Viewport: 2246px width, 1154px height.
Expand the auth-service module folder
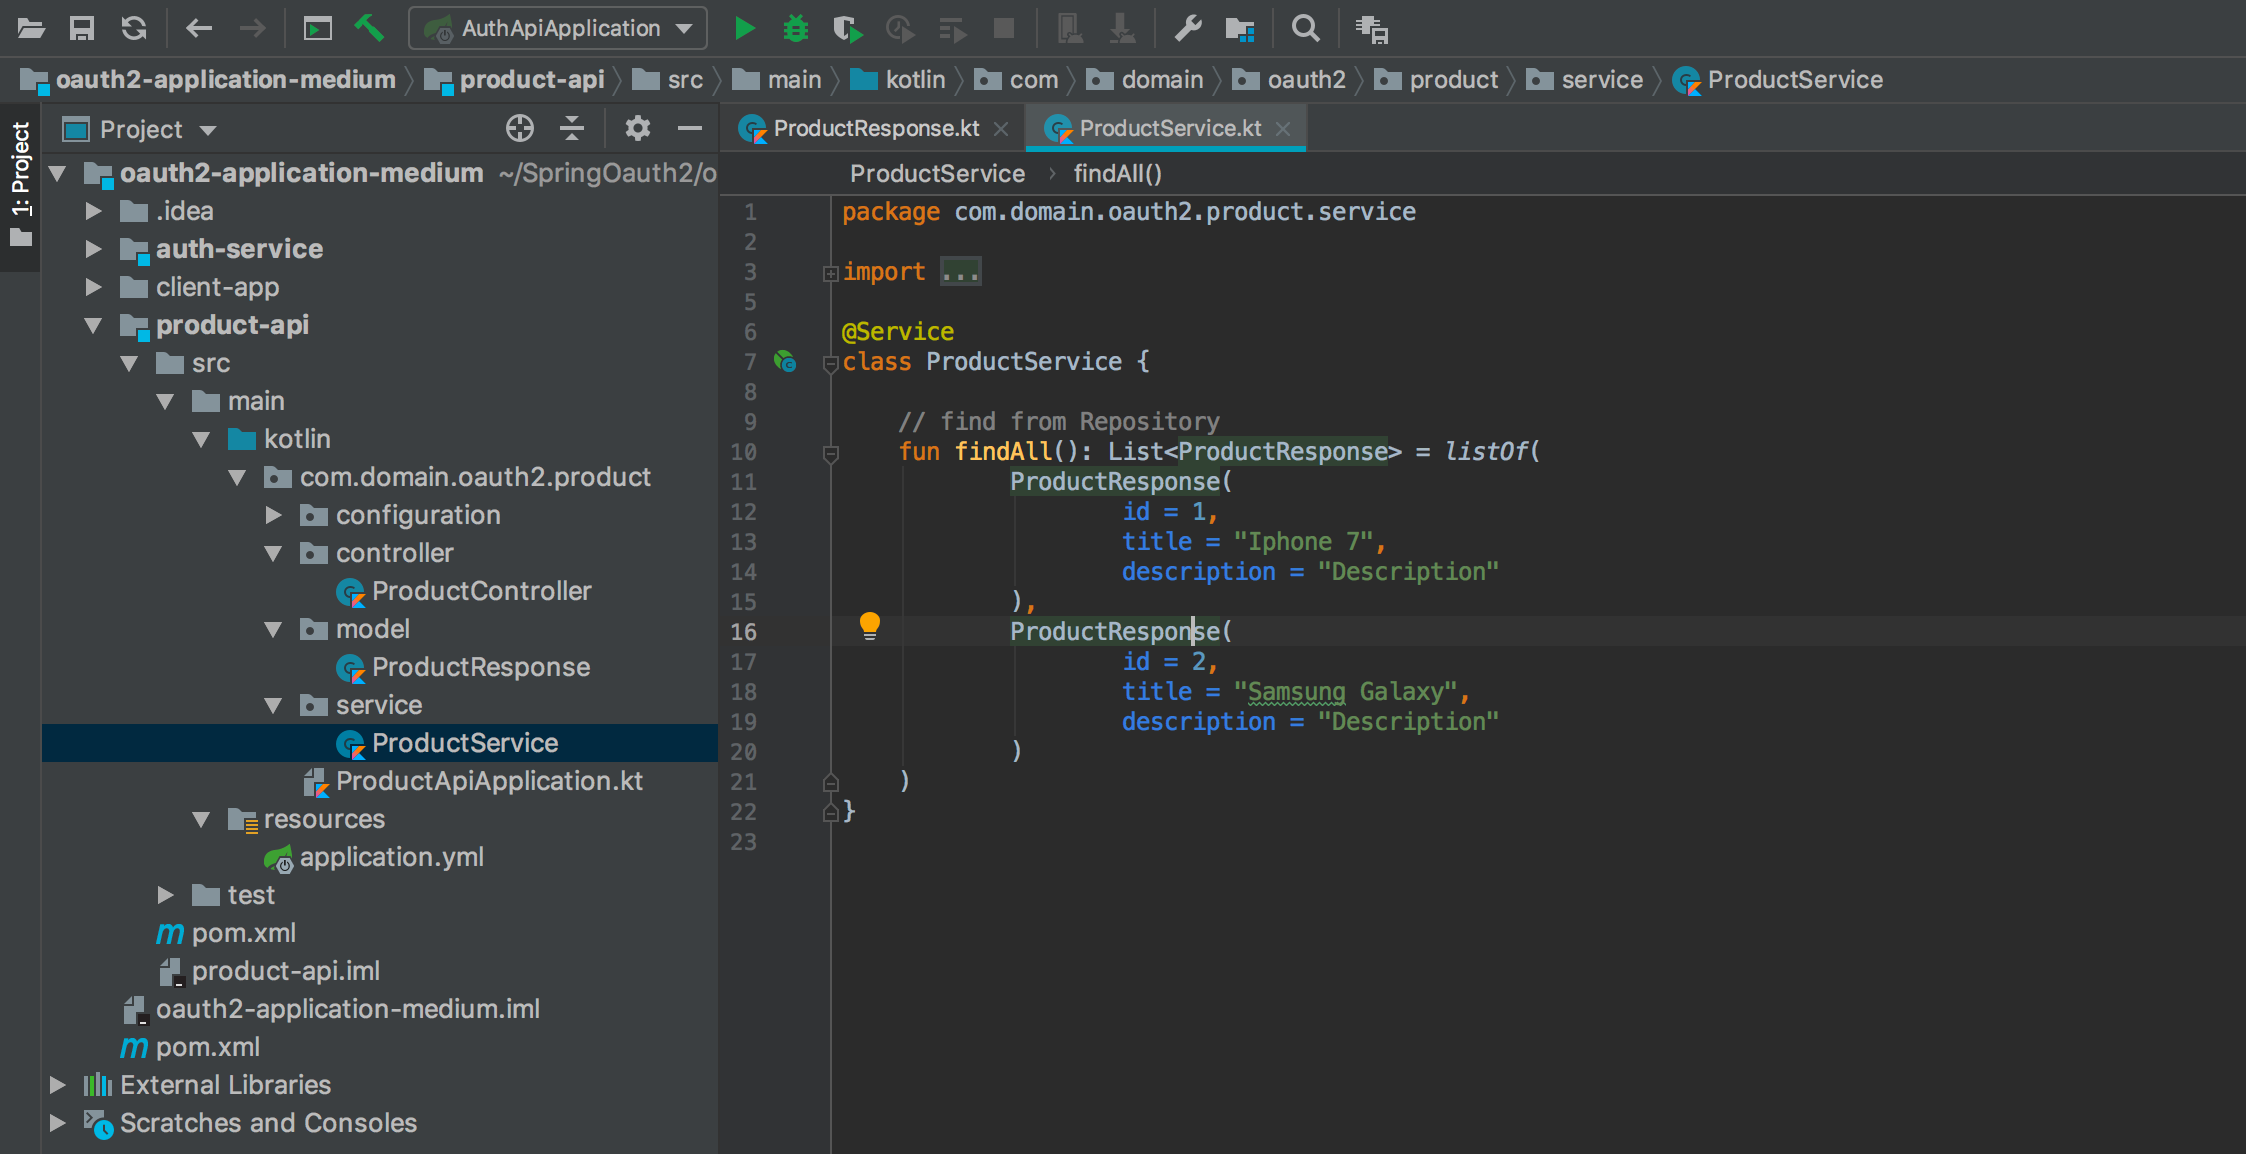click(x=93, y=249)
